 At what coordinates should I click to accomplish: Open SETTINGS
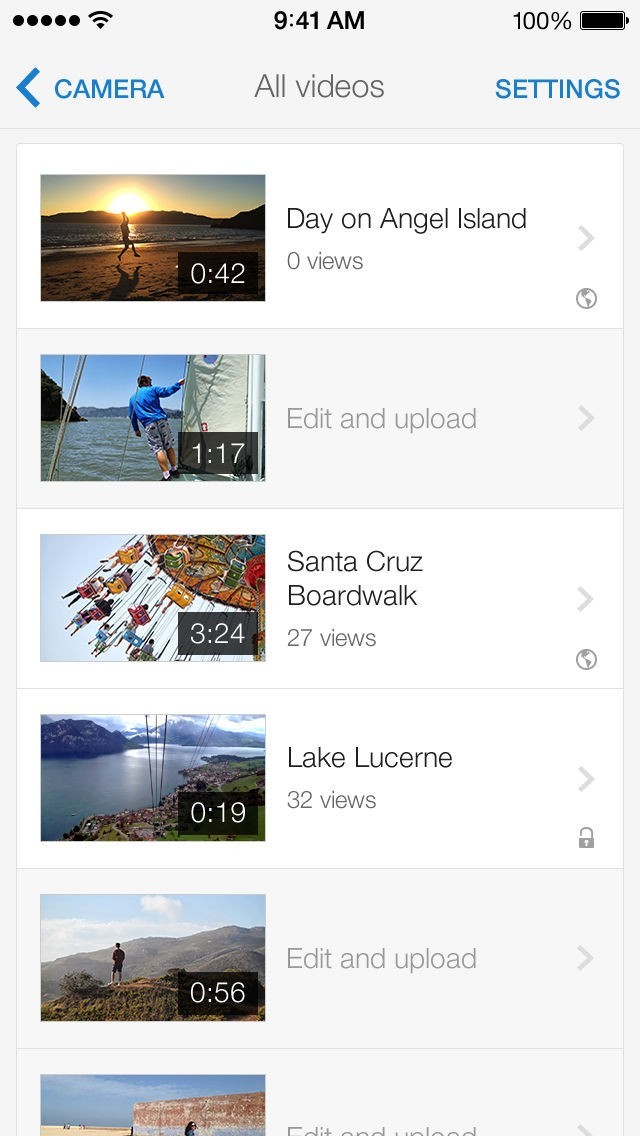coord(557,89)
